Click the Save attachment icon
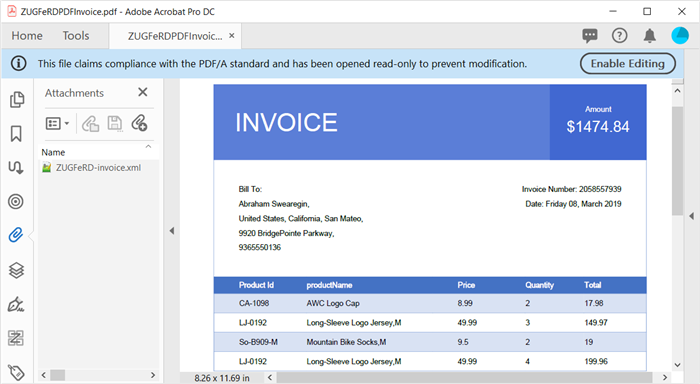 click(x=115, y=123)
